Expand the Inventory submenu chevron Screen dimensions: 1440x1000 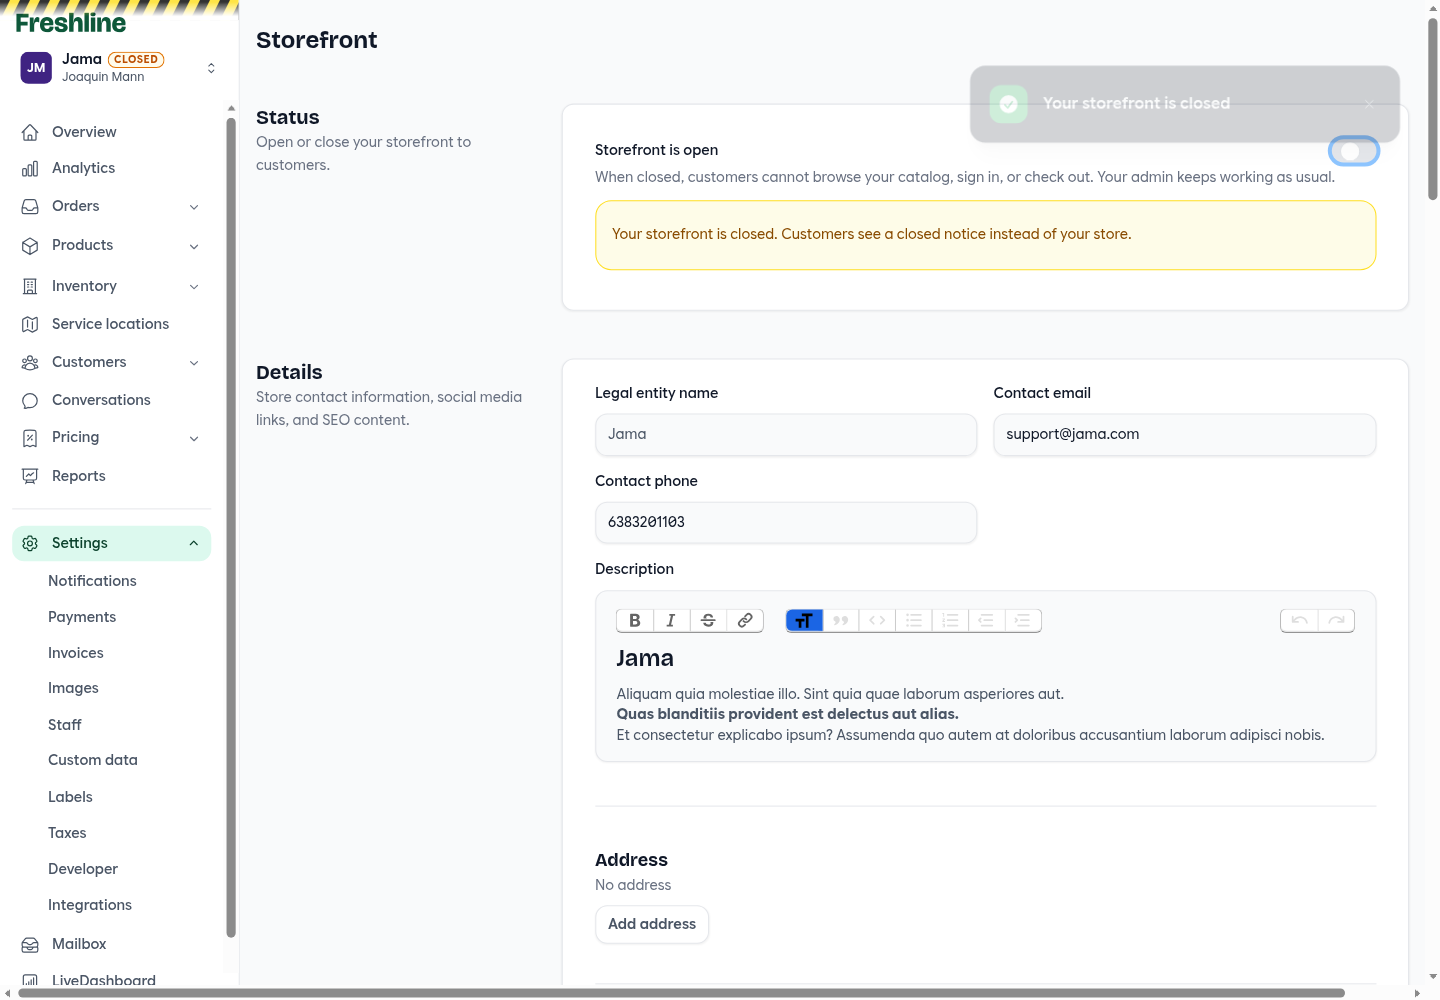click(x=194, y=287)
